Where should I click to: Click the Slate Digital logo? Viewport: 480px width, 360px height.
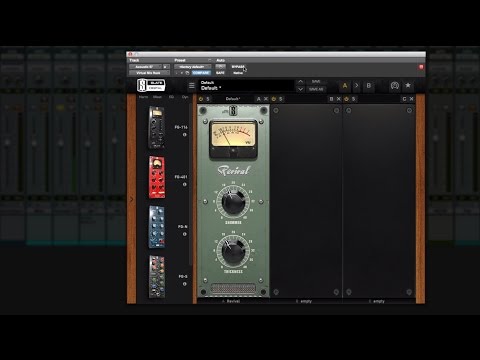tap(151, 85)
